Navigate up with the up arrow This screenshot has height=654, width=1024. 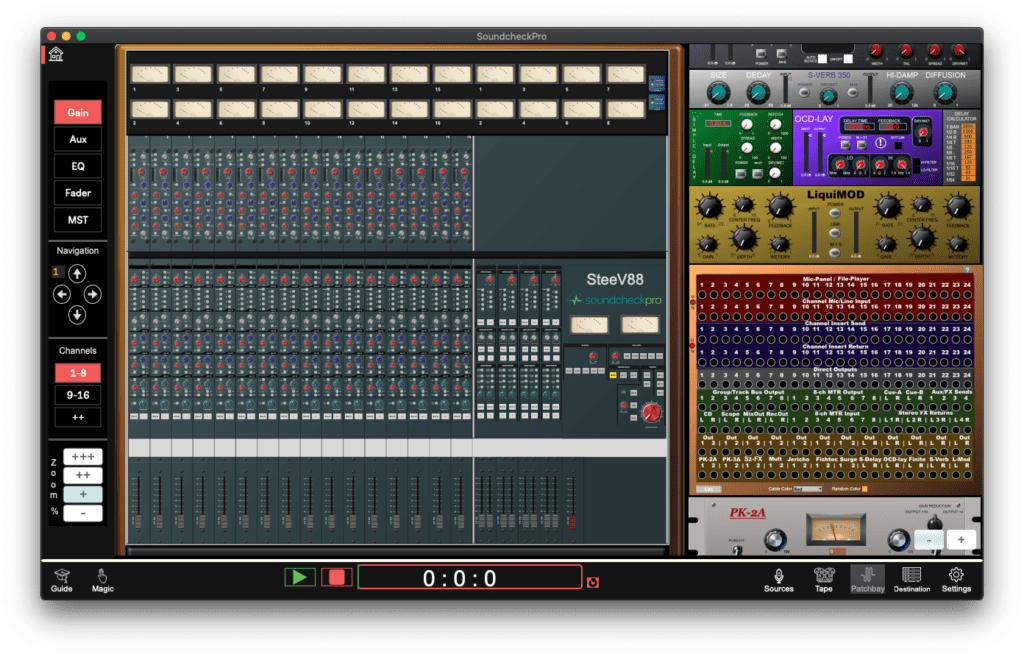[x=77, y=273]
